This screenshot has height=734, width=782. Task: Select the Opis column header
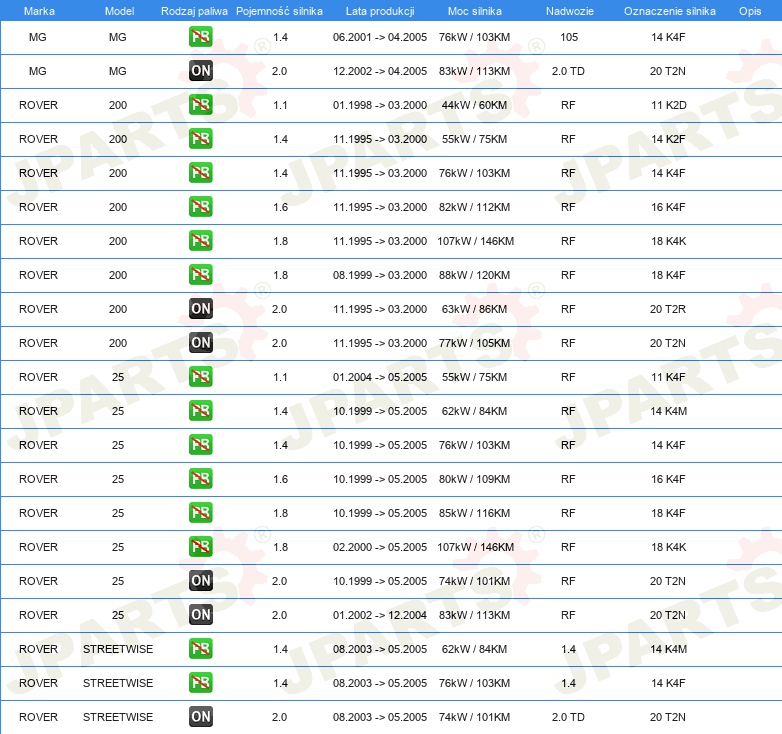click(749, 10)
